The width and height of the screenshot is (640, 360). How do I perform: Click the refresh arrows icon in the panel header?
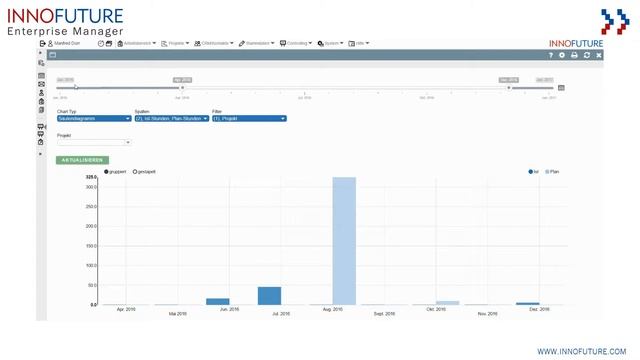(587, 55)
